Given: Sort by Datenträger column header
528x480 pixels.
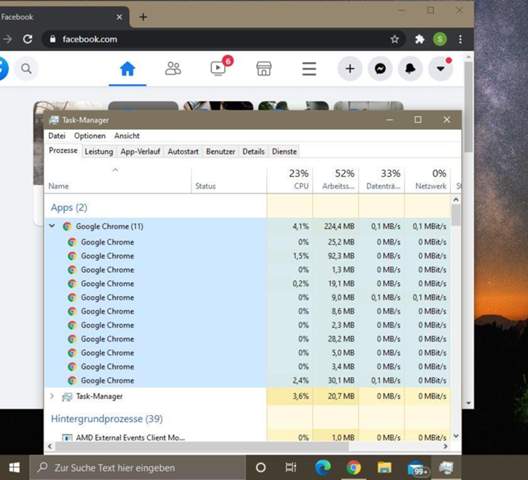Looking at the screenshot, I should pyautogui.click(x=382, y=180).
